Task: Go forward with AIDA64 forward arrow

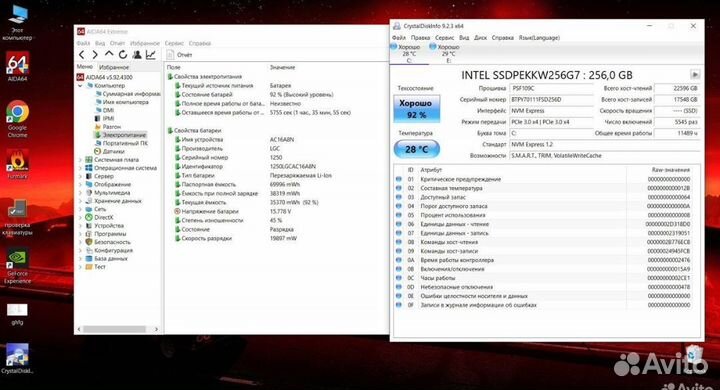Action: (95, 55)
